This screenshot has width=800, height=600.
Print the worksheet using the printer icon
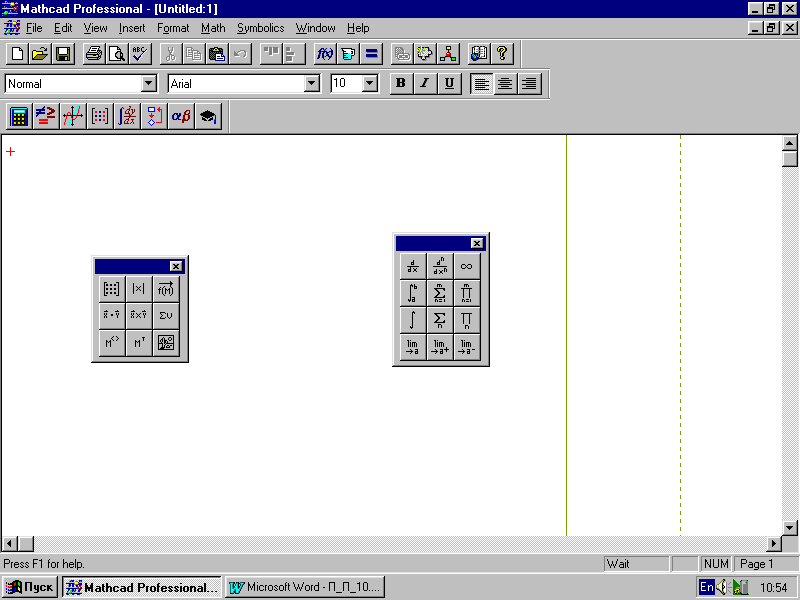point(94,54)
